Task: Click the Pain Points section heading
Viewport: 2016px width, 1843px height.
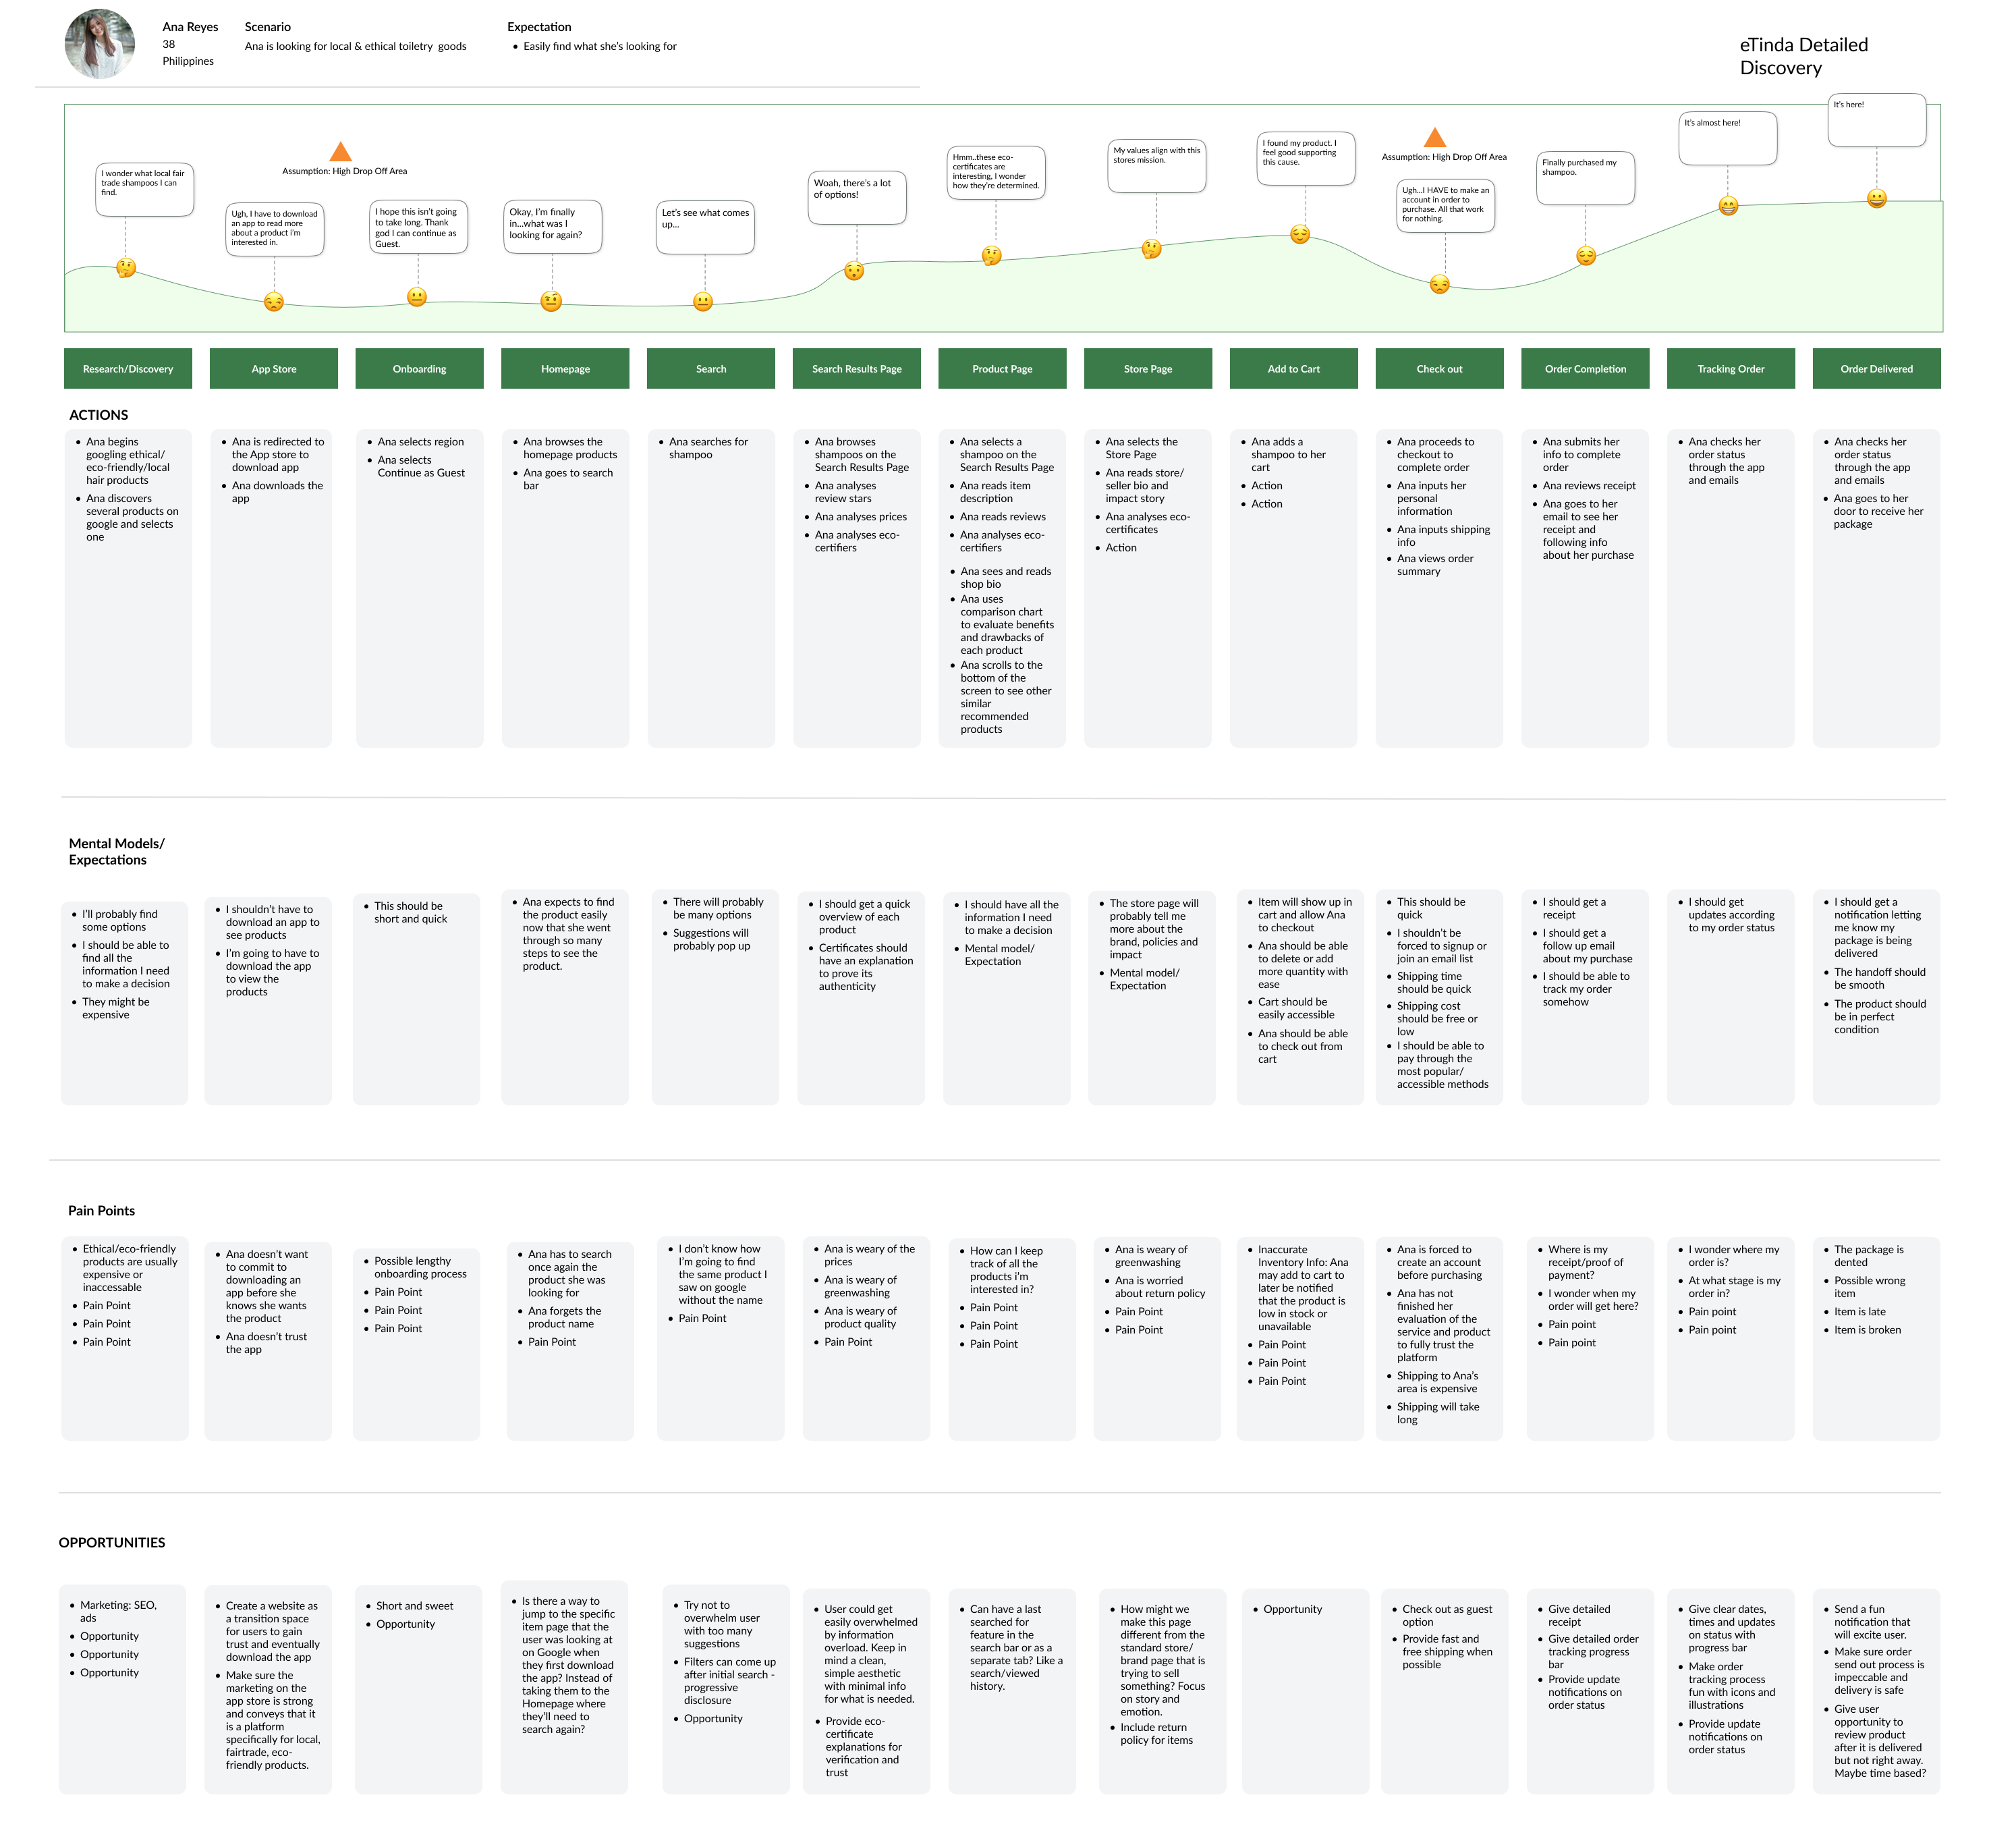Action: [101, 1210]
